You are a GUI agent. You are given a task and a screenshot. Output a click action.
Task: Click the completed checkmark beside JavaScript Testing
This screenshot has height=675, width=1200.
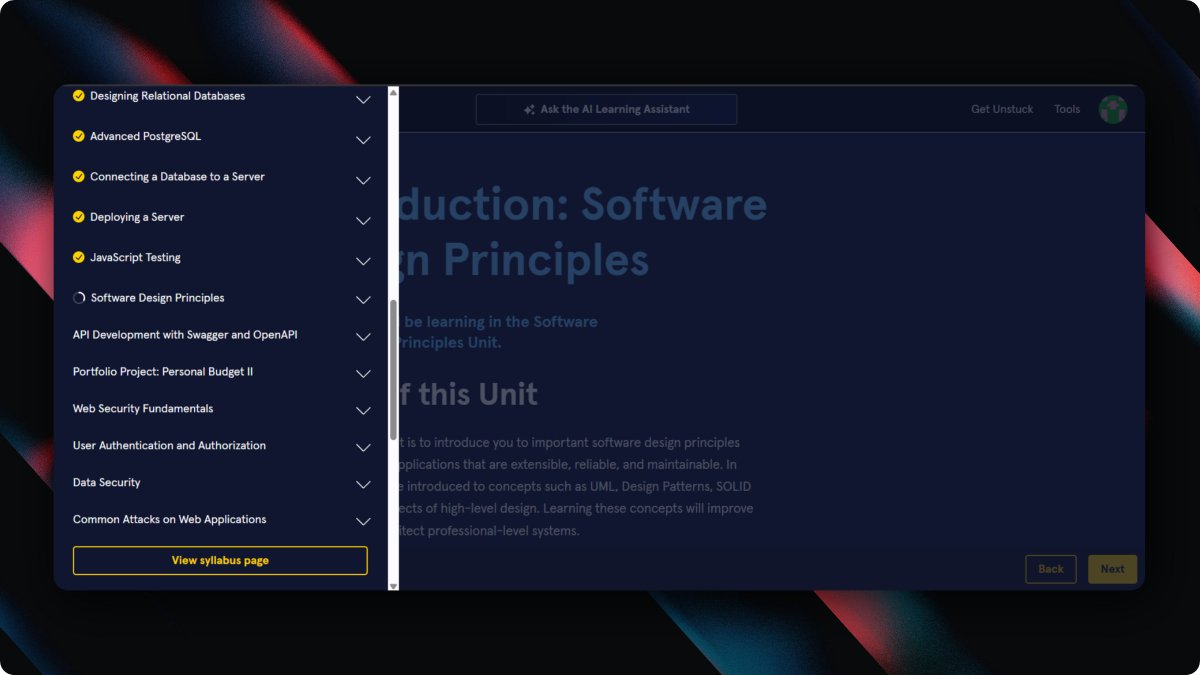[79, 257]
